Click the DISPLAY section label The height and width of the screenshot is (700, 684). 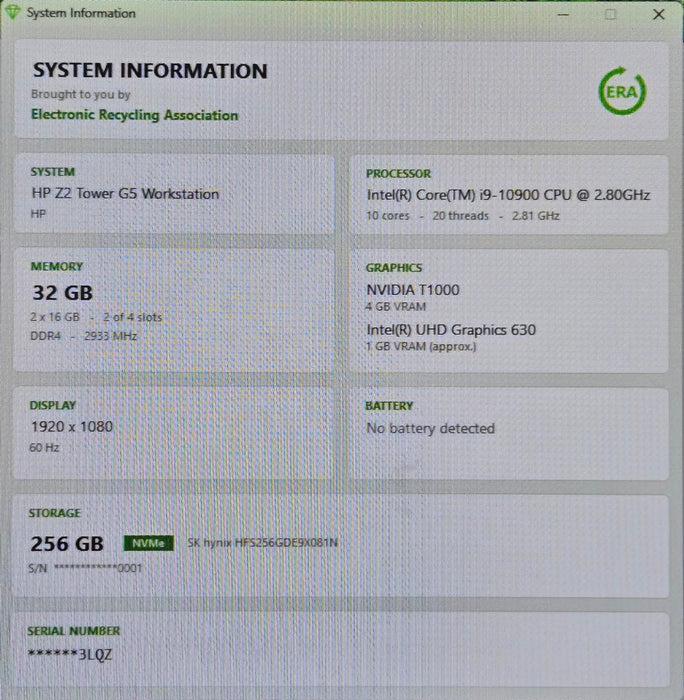(x=53, y=405)
